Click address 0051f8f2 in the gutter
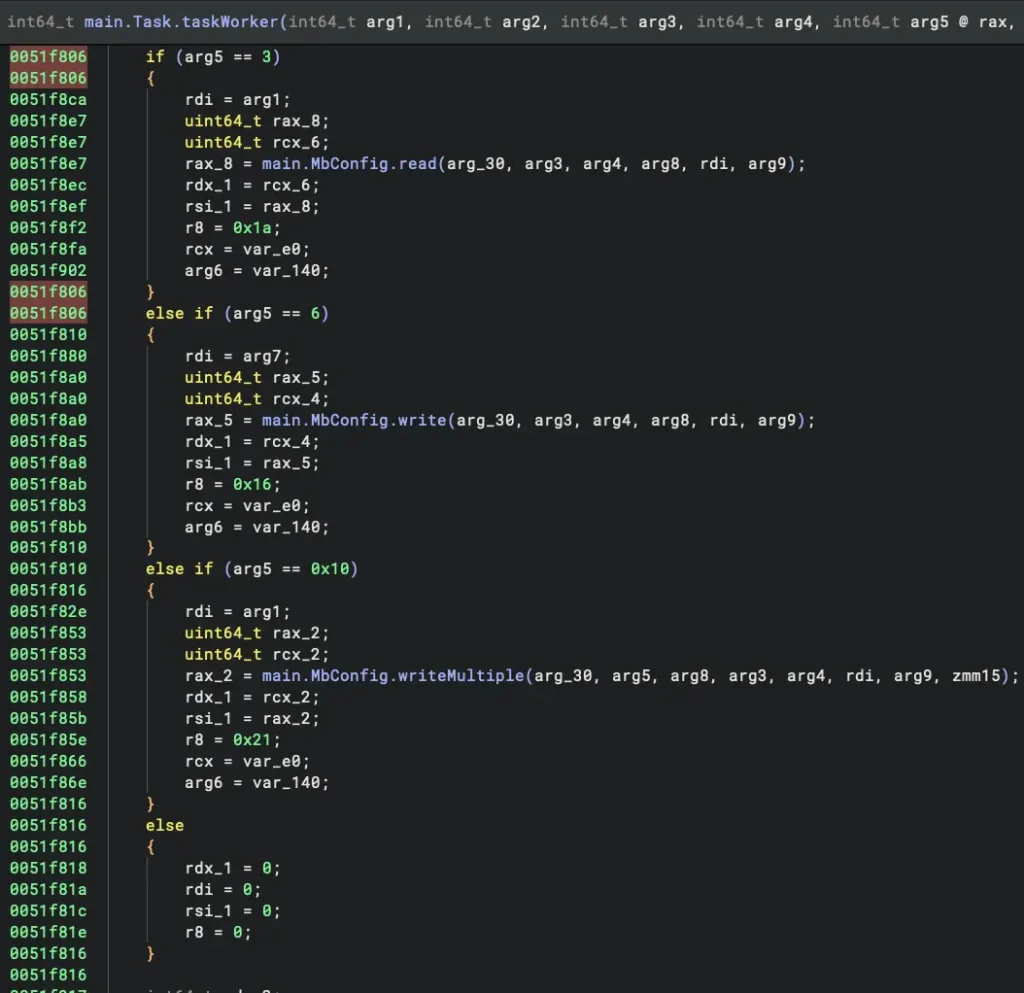Image resolution: width=1024 pixels, height=993 pixels. (x=48, y=228)
